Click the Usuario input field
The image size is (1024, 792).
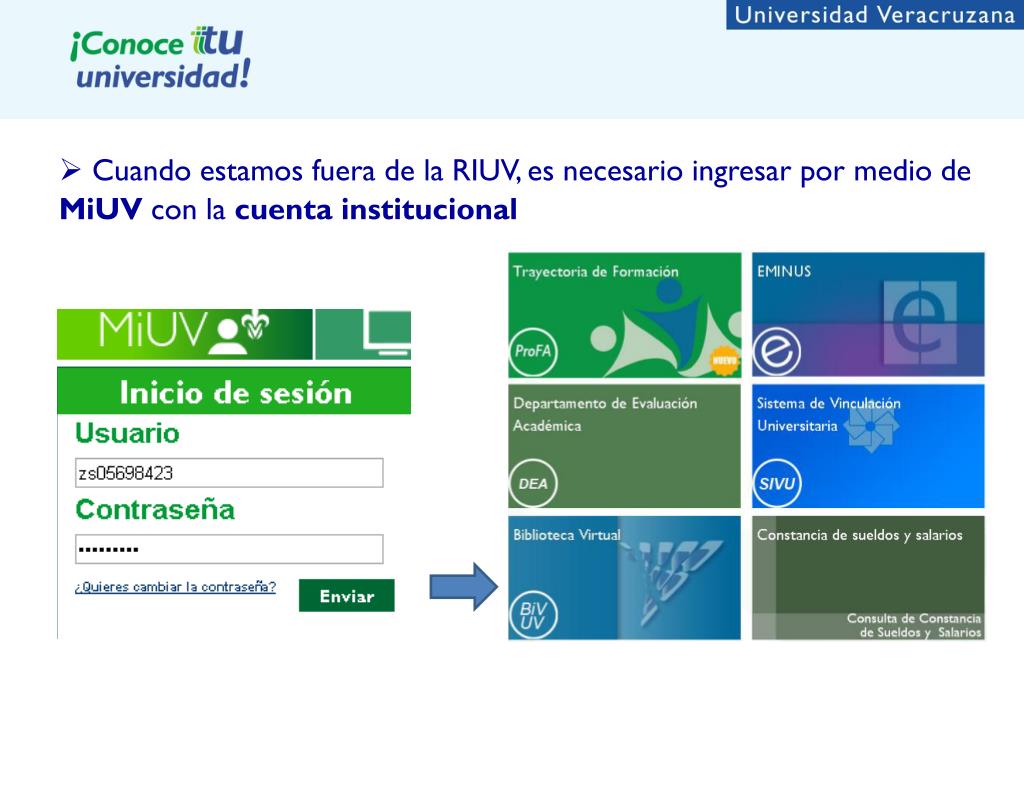click(x=229, y=473)
